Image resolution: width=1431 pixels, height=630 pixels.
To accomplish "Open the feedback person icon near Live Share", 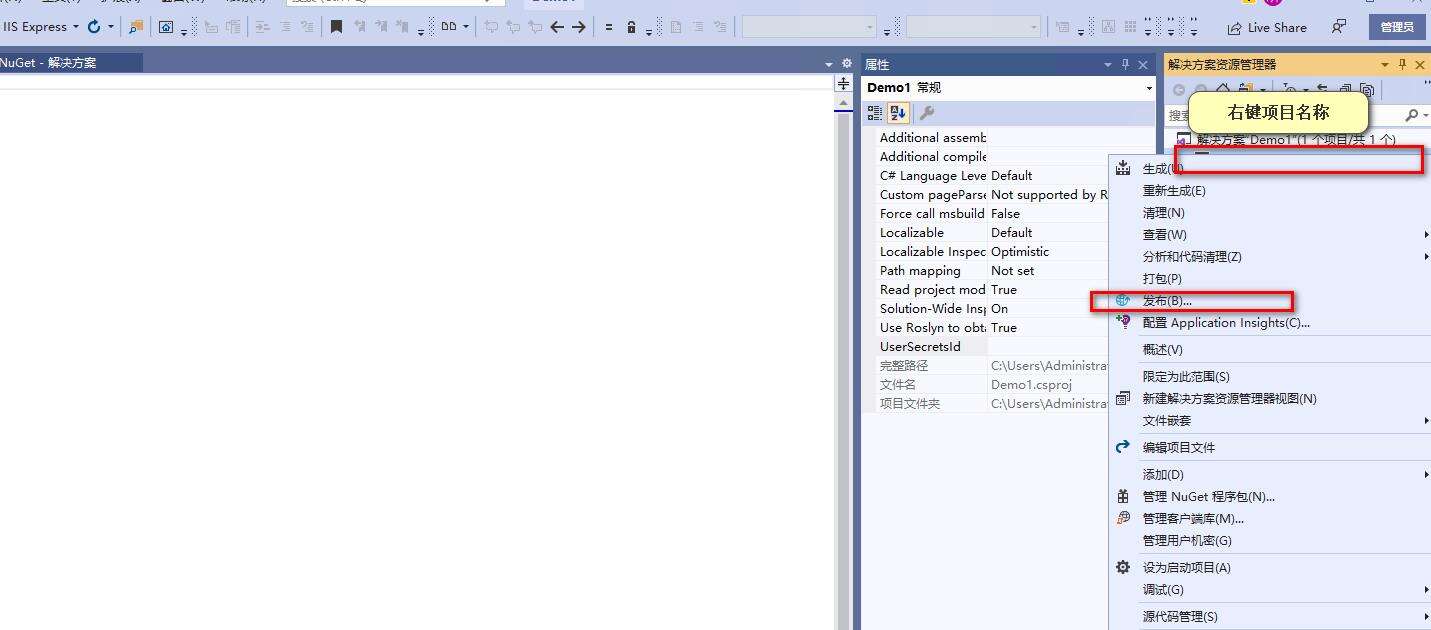I will (1339, 27).
